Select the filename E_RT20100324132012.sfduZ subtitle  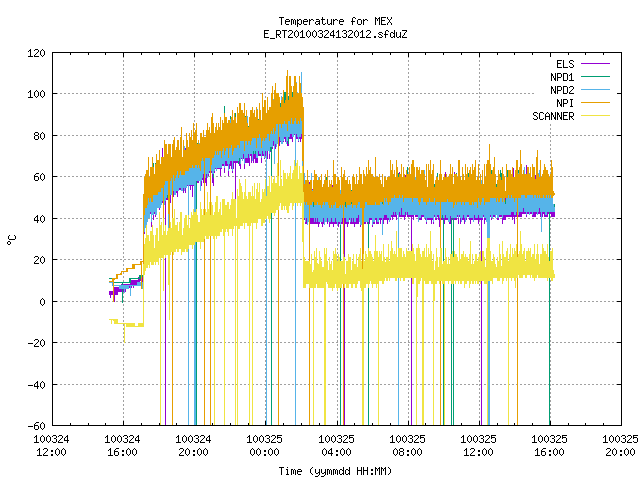tap(336, 34)
